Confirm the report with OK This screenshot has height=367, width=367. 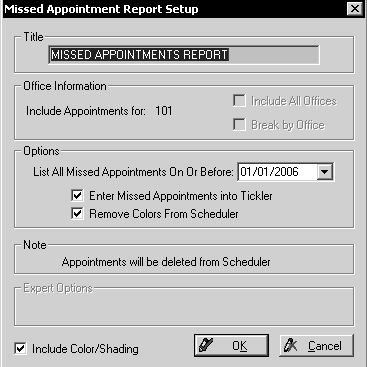click(231, 346)
